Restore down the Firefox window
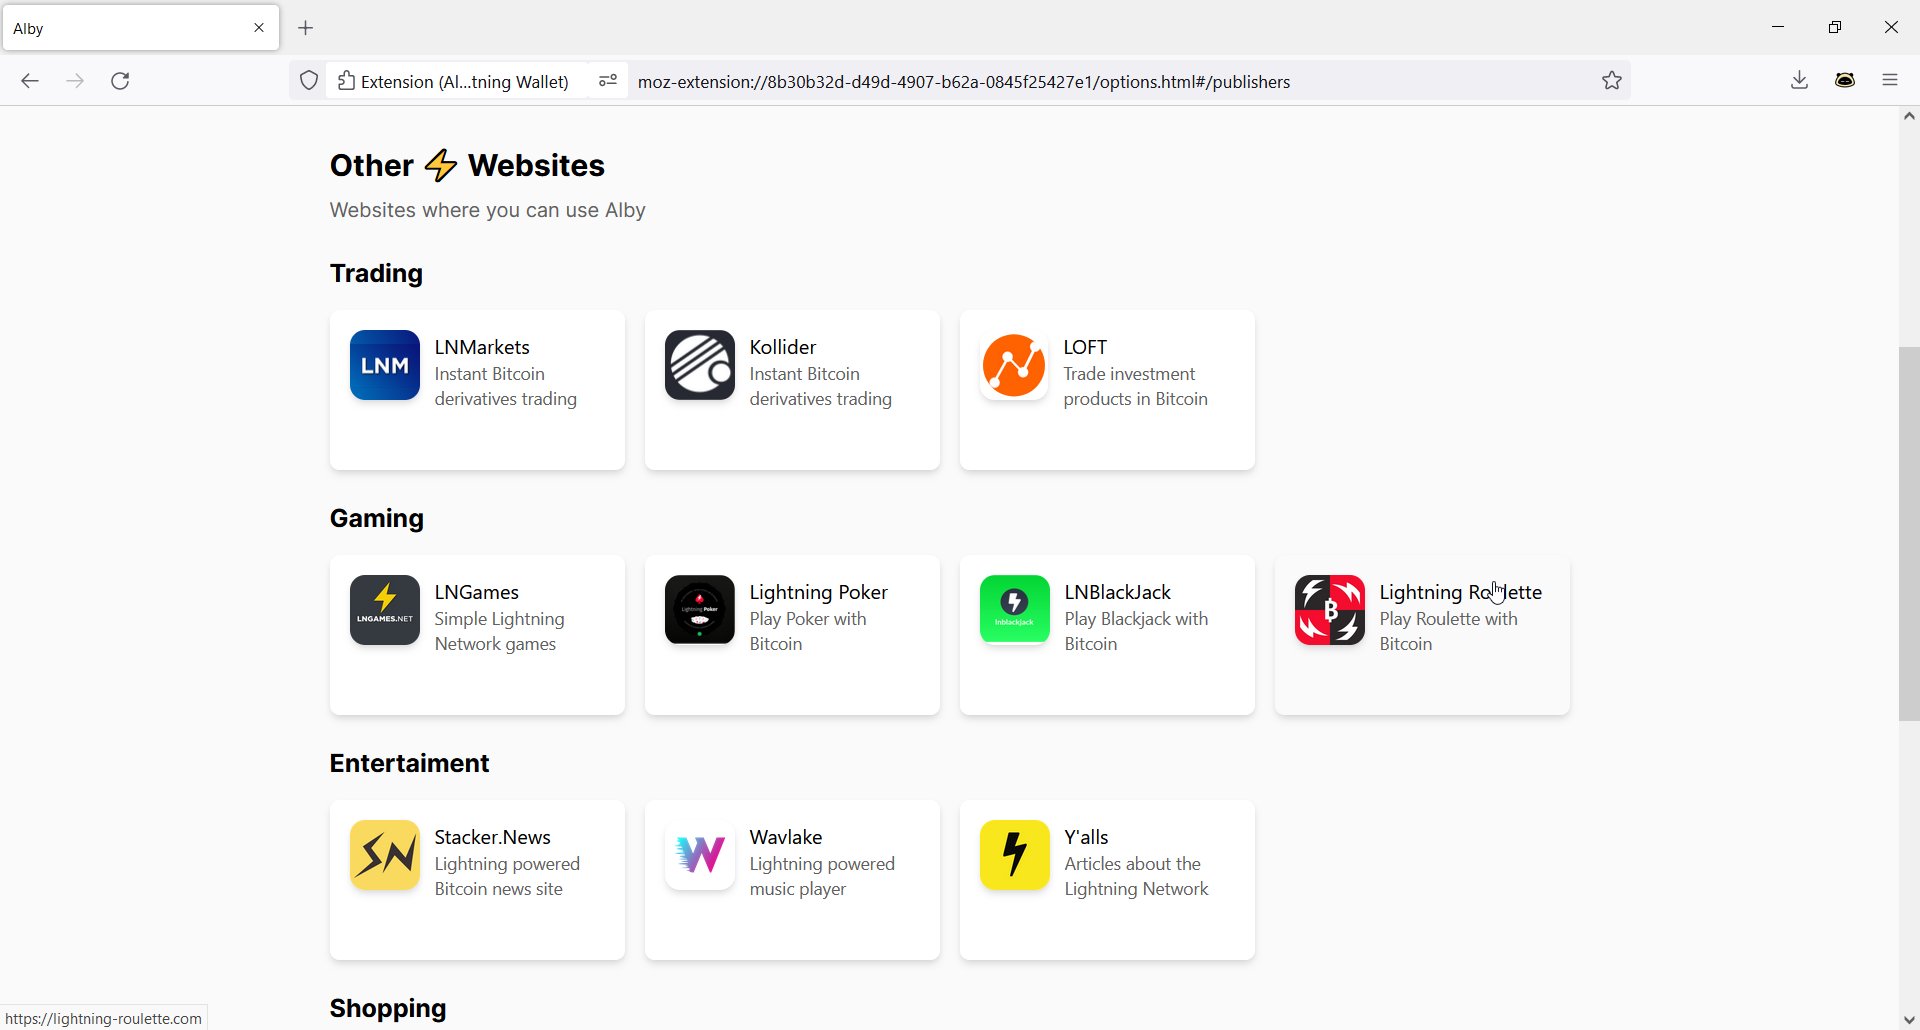 point(1835,27)
